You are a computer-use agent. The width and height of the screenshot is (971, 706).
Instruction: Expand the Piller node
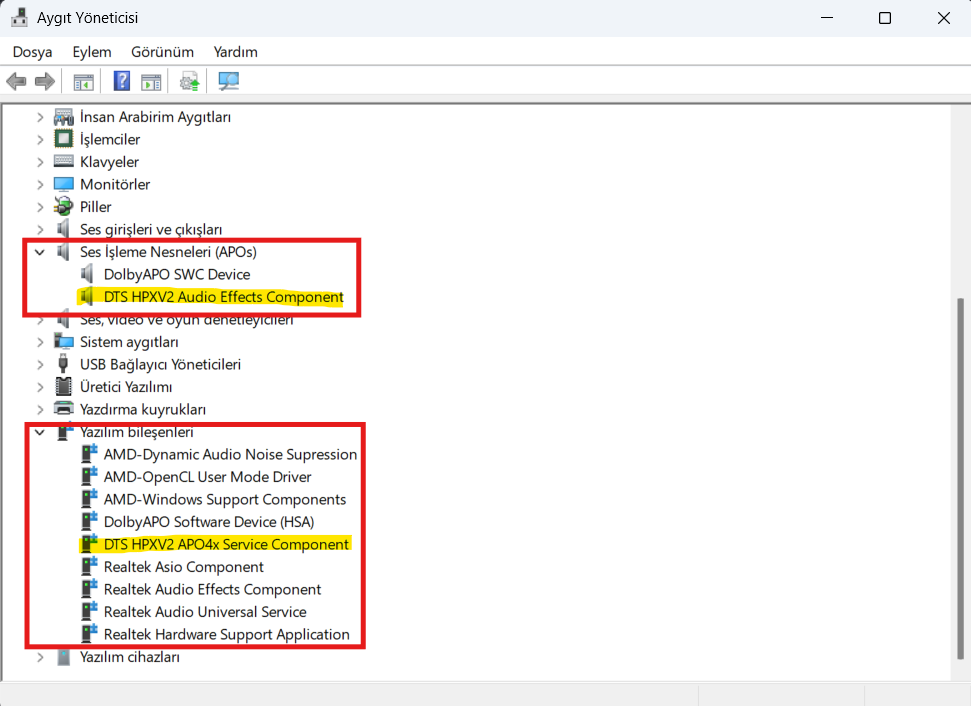40,207
